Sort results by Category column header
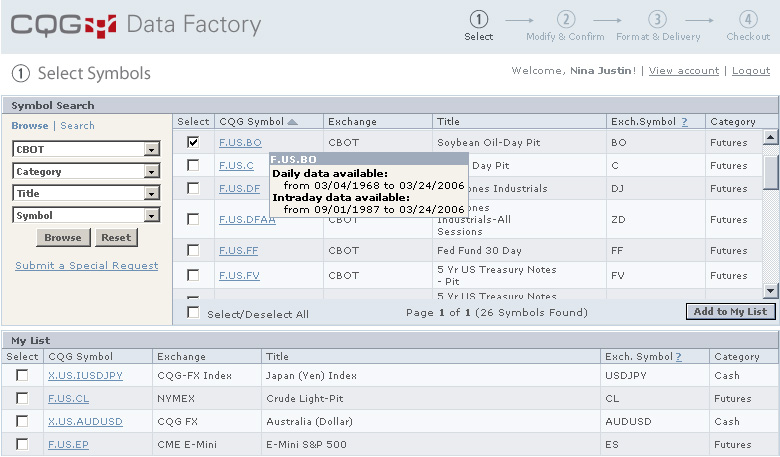The width and height of the screenshot is (780, 457). [x=733, y=122]
